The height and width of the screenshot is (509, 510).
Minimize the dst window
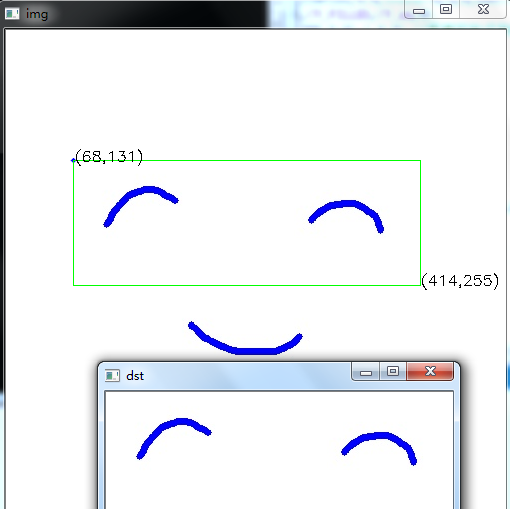click(366, 371)
